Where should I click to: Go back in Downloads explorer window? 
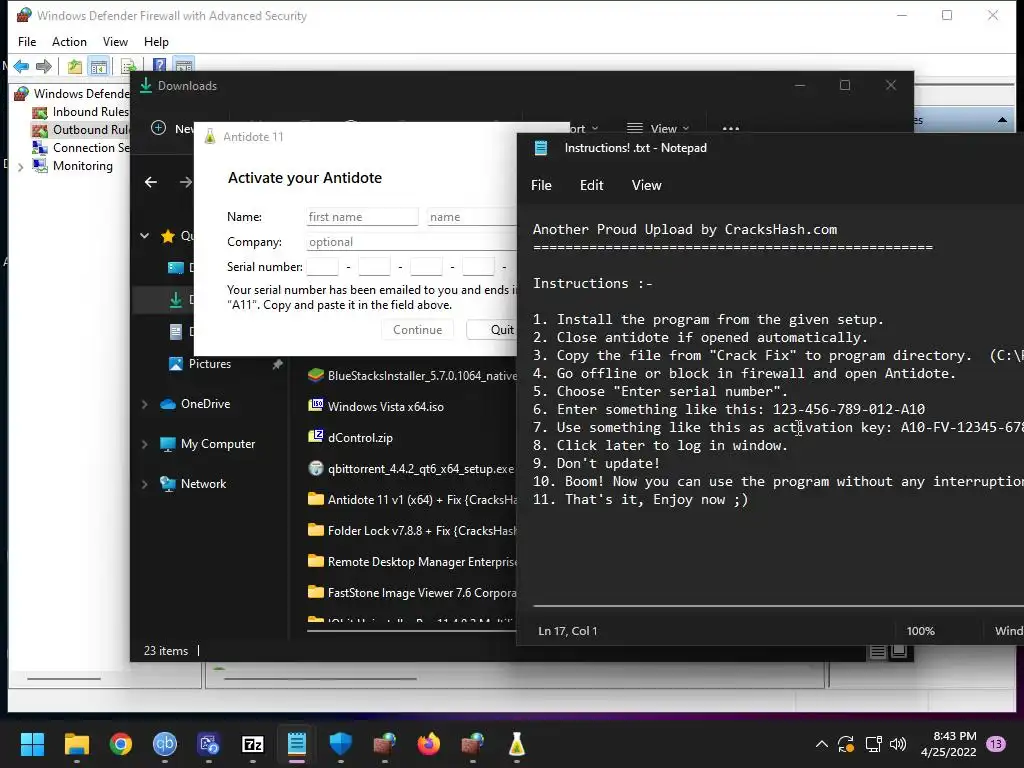(x=151, y=182)
